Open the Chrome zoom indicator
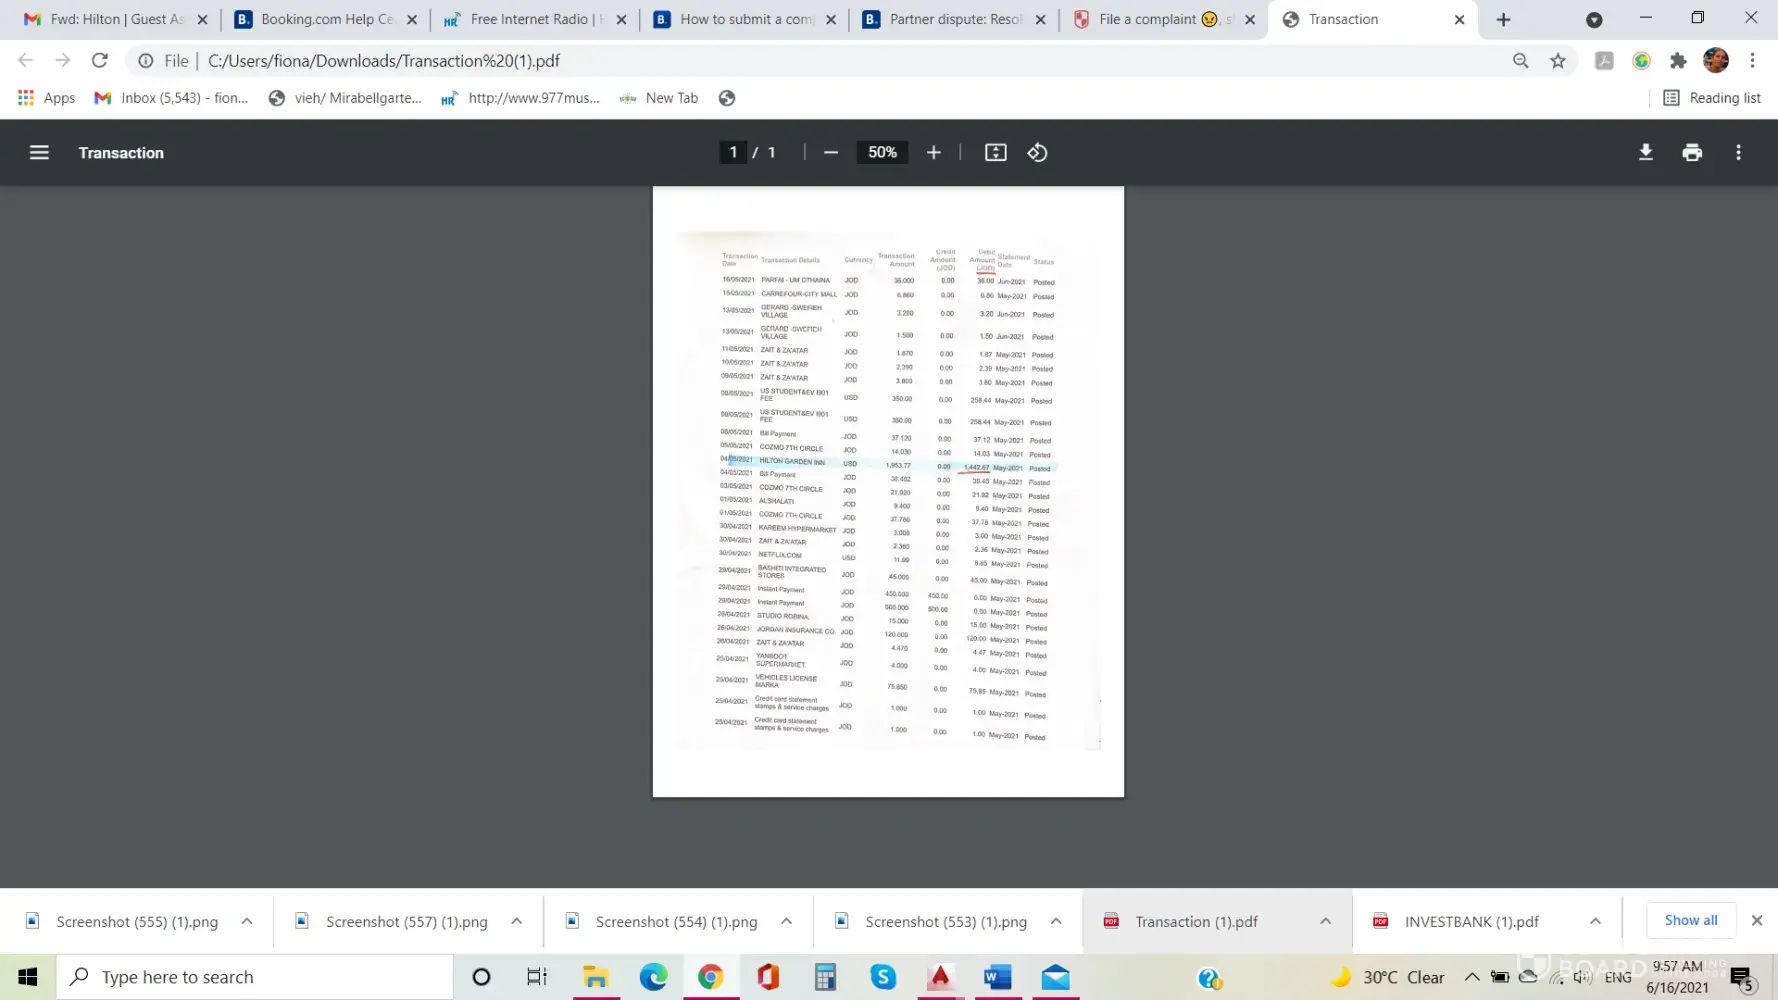 coord(1520,61)
